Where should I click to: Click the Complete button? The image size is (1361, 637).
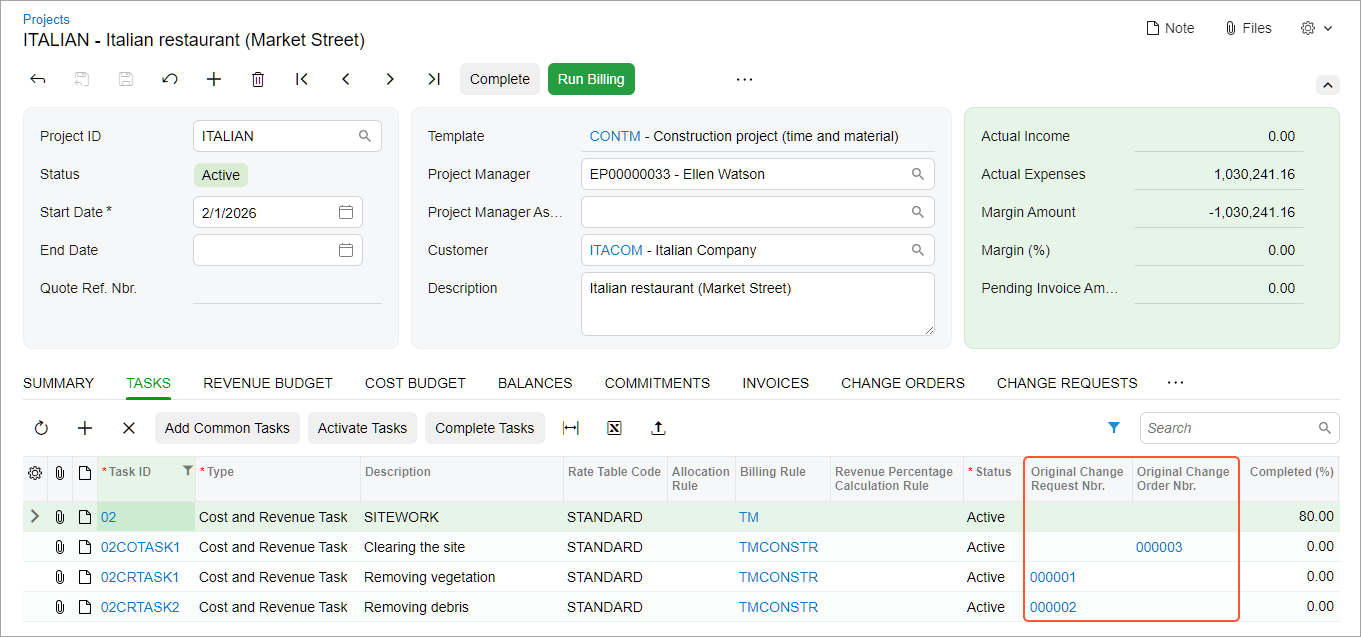click(x=500, y=79)
